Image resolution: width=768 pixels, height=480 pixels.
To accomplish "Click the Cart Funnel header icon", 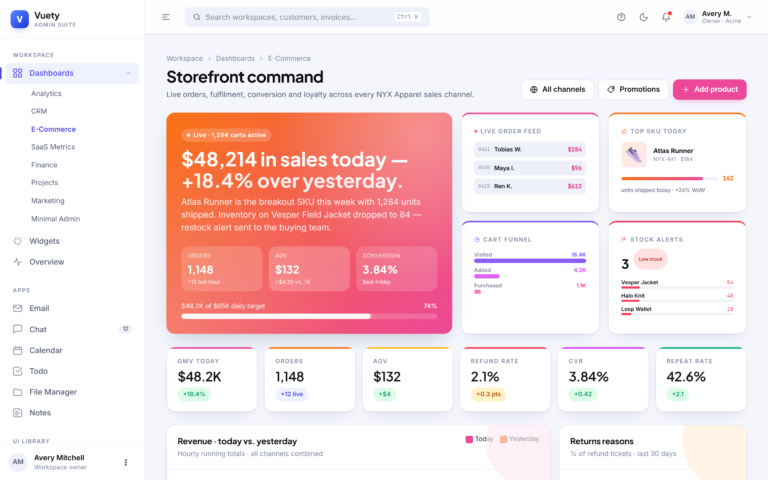I will (477, 240).
